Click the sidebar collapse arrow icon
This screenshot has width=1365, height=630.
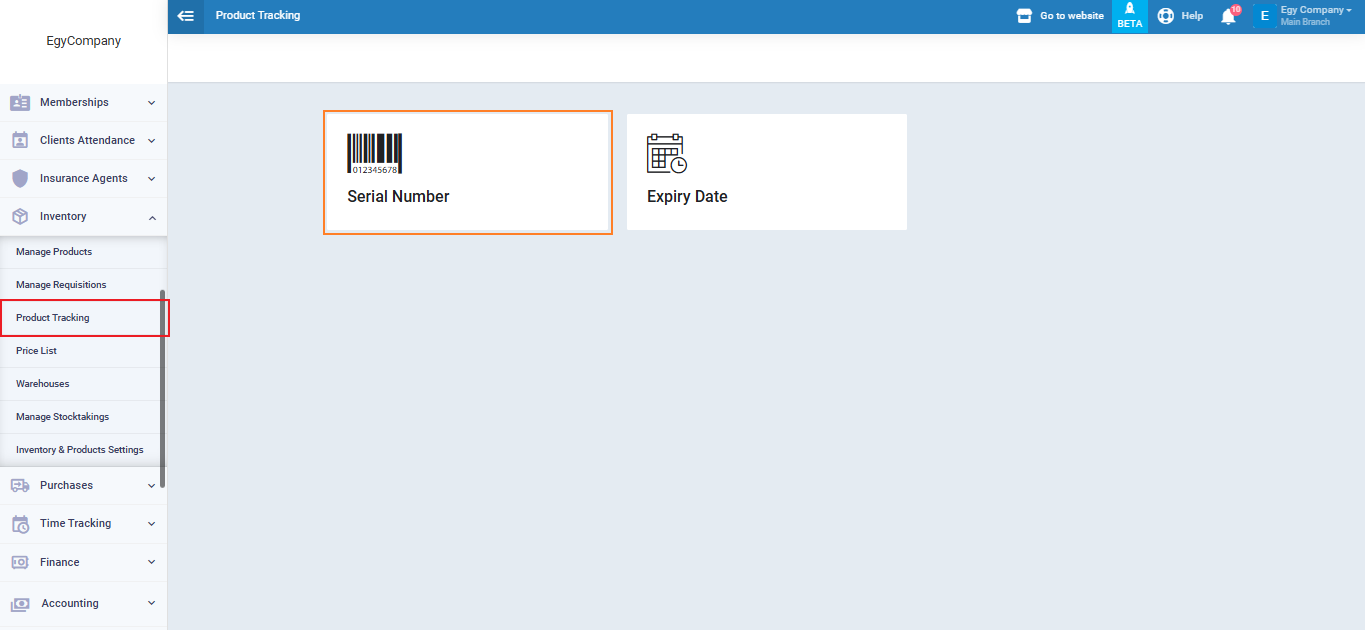coord(185,16)
